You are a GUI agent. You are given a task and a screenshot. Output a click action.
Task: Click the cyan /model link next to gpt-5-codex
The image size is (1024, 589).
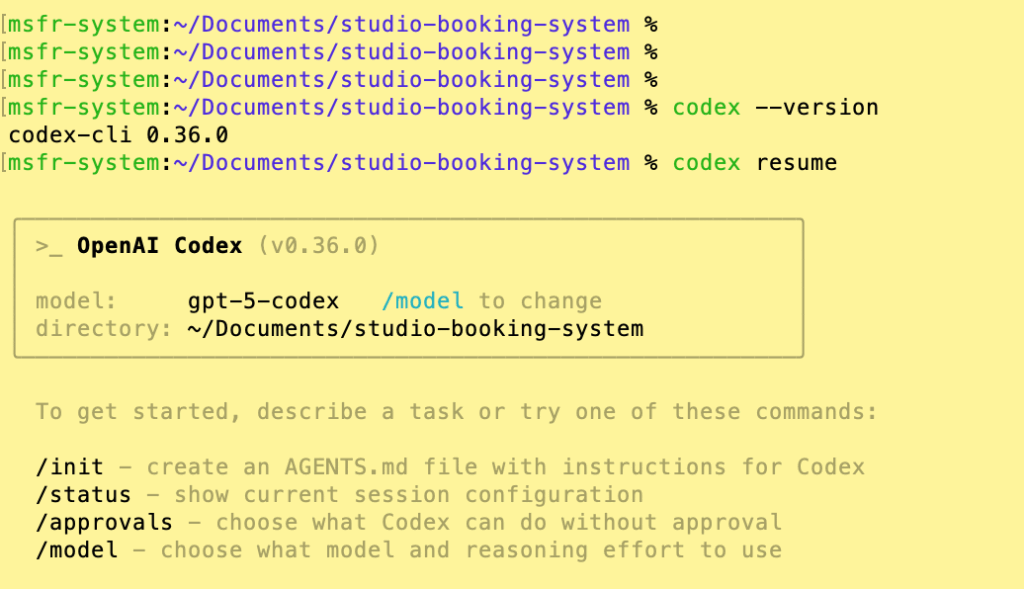point(423,301)
